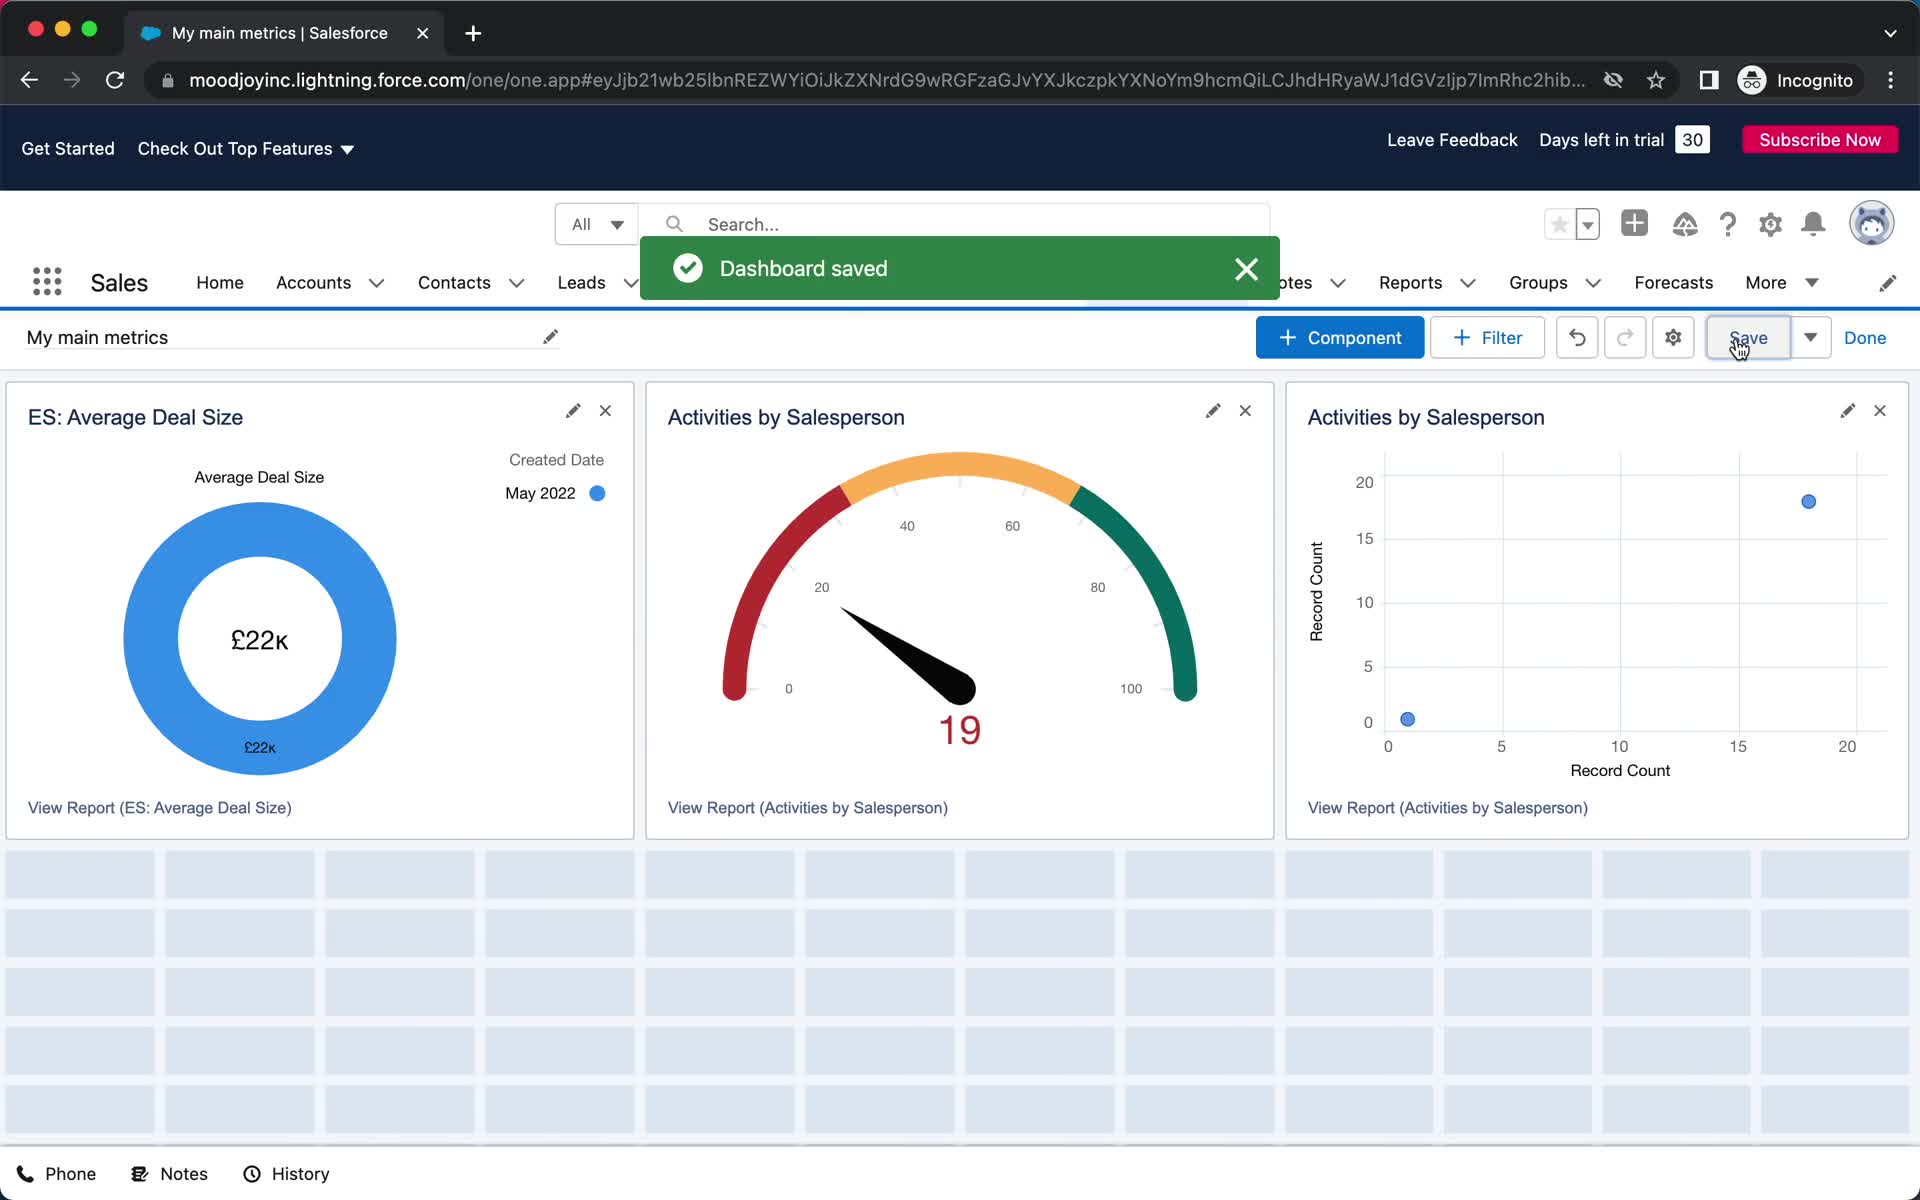This screenshot has width=1920, height=1200.
Task: Open the Reports tab
Action: click(1410, 283)
